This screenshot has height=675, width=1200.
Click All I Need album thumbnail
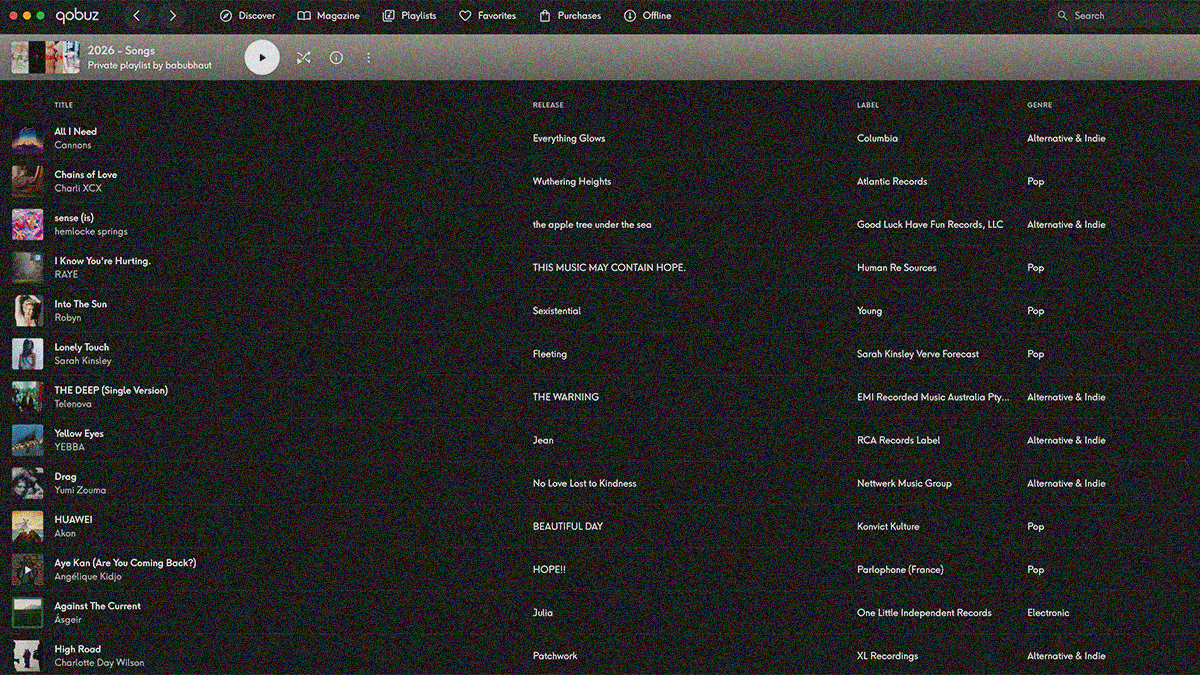[x=27, y=138]
